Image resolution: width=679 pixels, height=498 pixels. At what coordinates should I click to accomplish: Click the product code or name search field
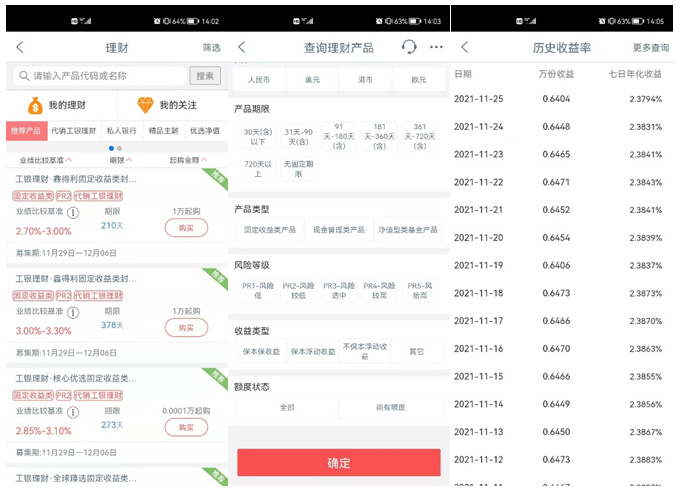(x=100, y=76)
